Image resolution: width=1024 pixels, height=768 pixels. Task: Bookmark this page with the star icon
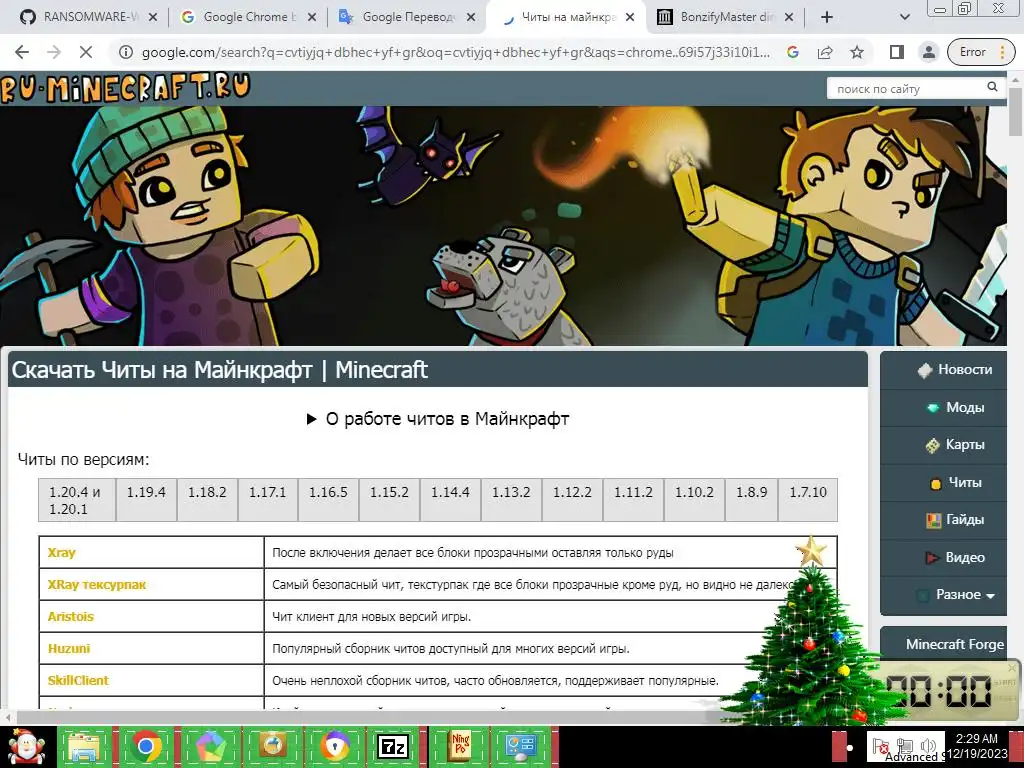point(857,52)
